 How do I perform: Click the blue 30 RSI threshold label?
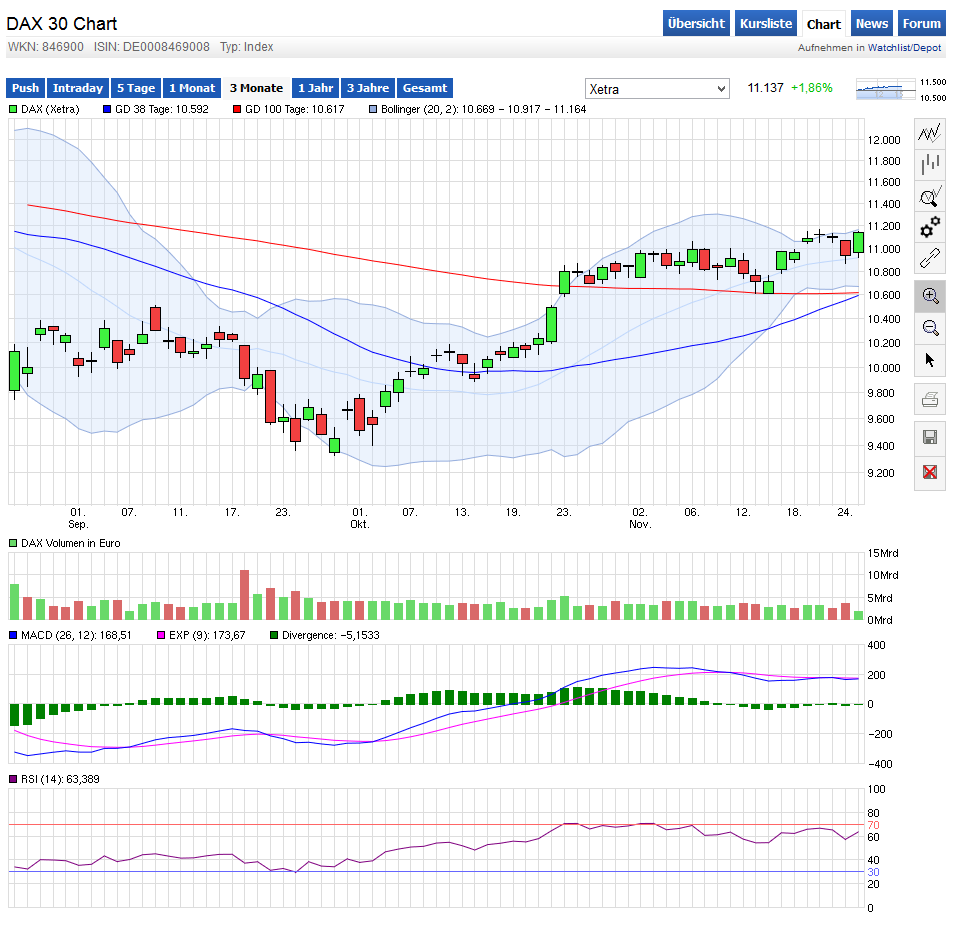pyautogui.click(x=873, y=872)
